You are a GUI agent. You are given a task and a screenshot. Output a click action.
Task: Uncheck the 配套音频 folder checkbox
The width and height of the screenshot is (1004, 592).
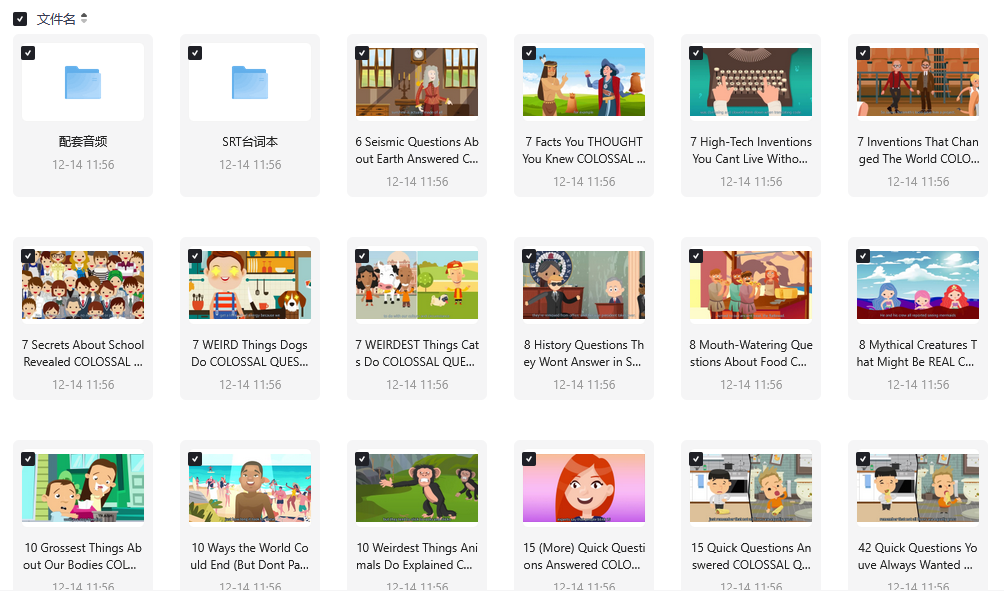pos(28,53)
